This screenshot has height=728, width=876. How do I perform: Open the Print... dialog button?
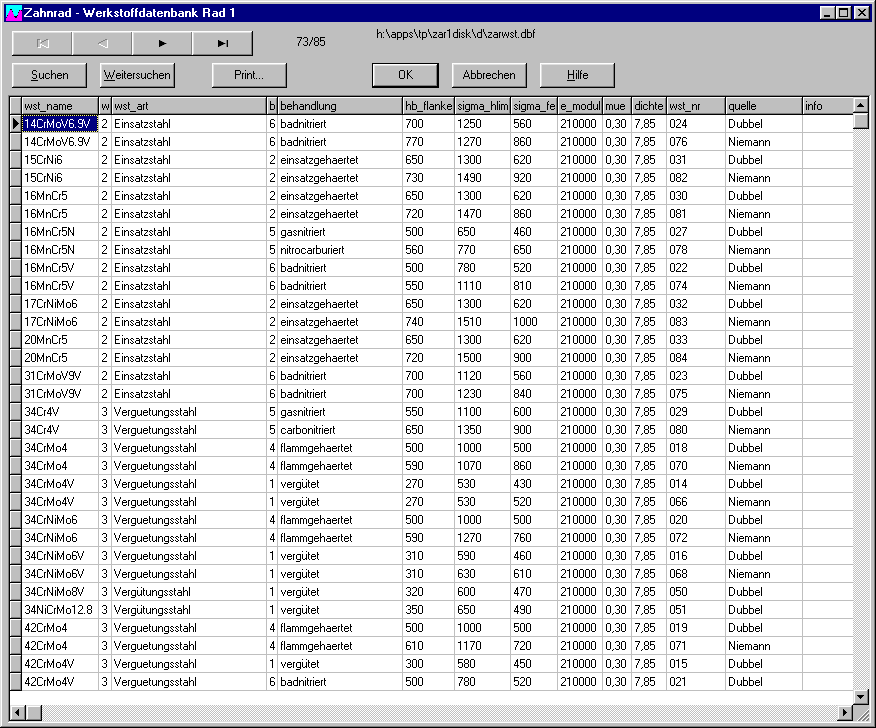click(x=249, y=75)
